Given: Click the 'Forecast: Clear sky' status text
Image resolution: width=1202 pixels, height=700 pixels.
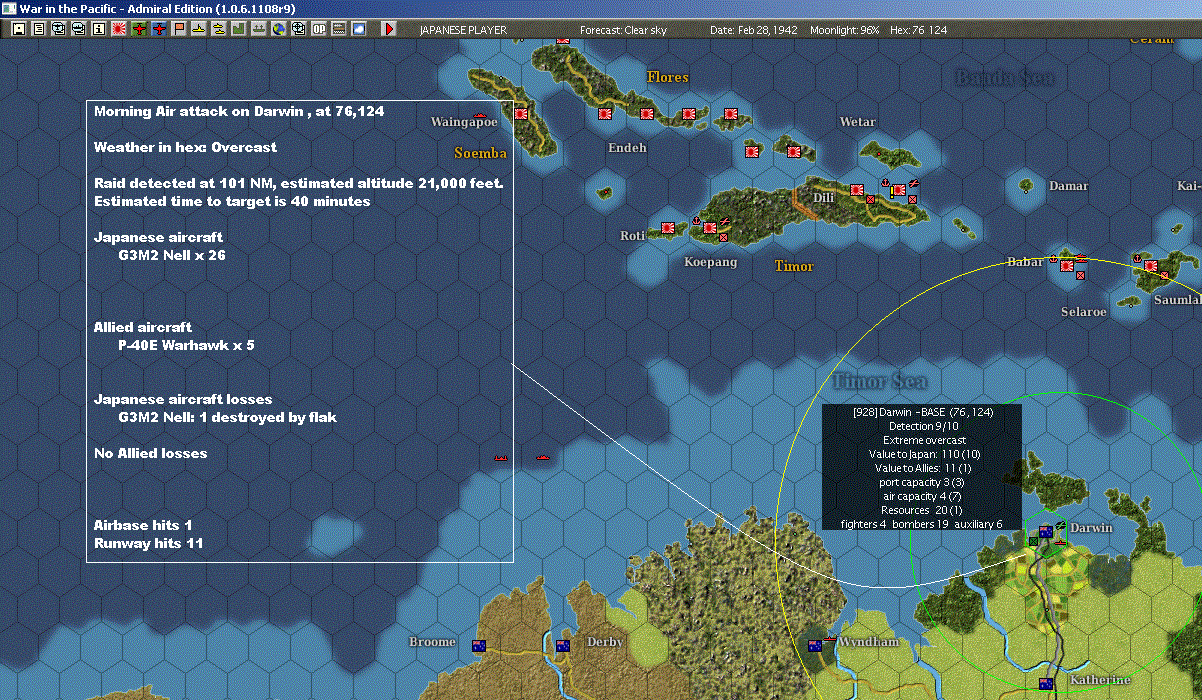Looking at the screenshot, I should pyautogui.click(x=623, y=30).
